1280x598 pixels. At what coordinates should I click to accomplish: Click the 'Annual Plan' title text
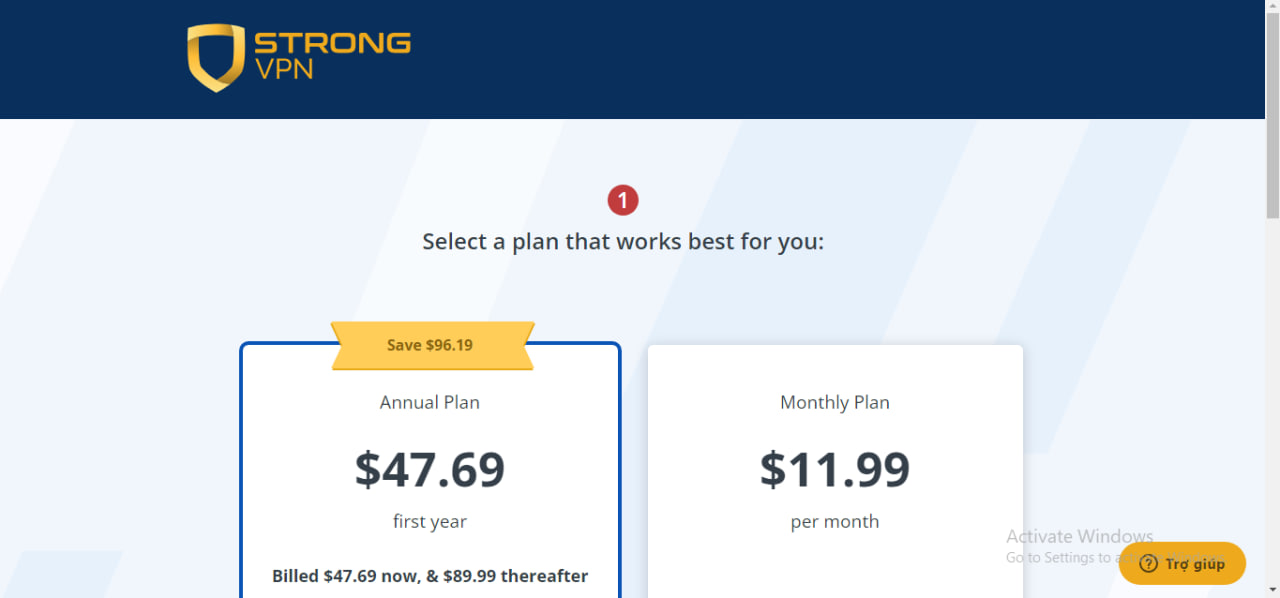tap(429, 402)
